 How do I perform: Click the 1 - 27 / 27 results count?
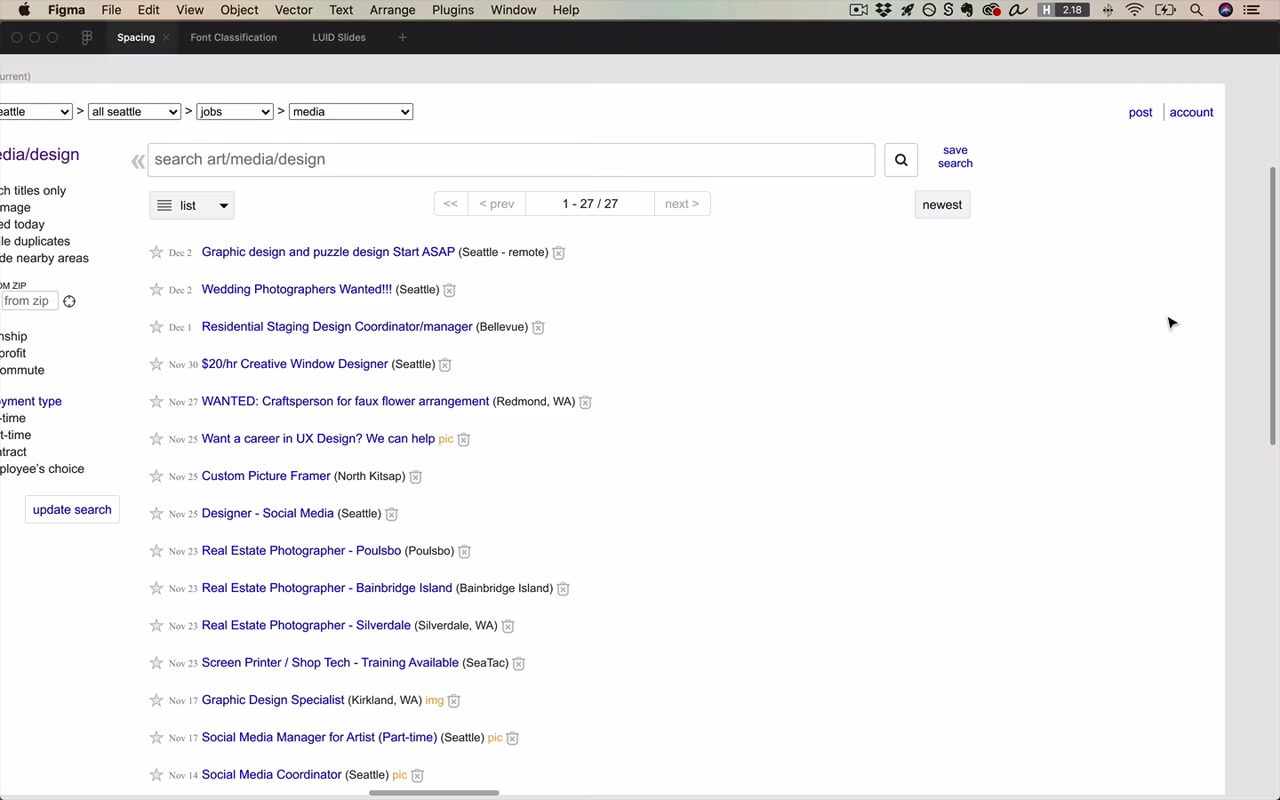(x=590, y=204)
